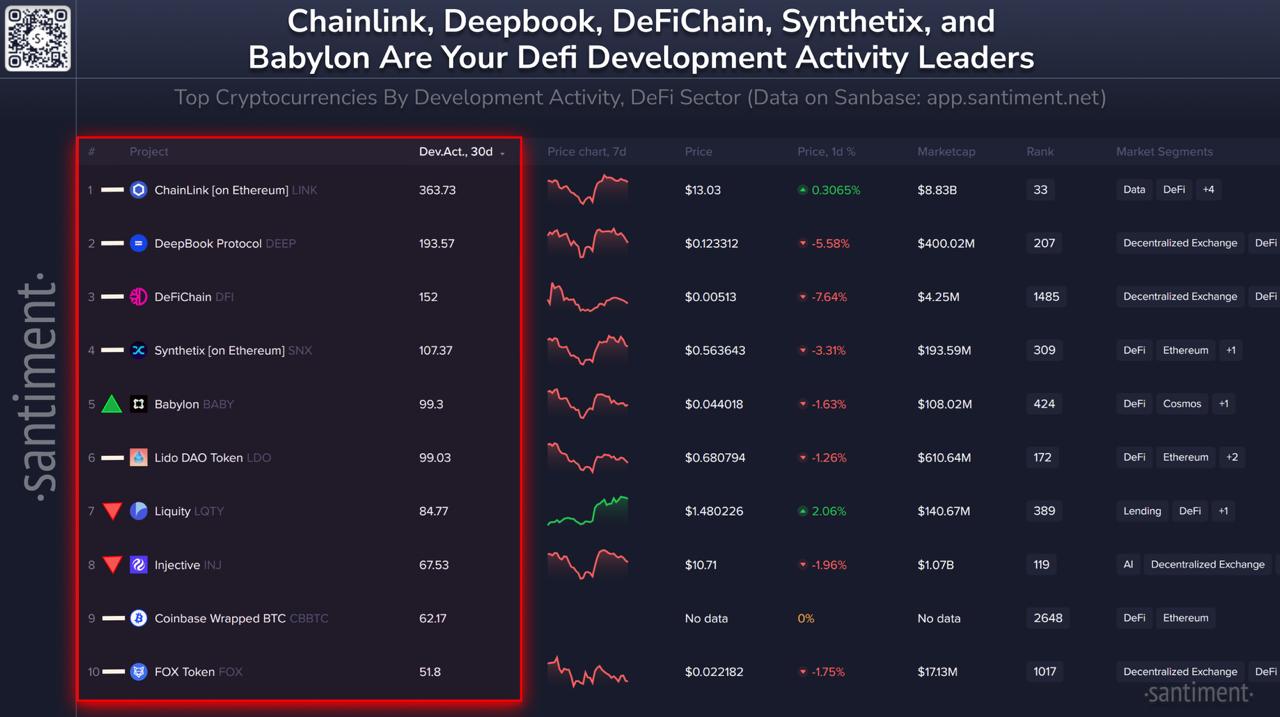
Task: Click the Lending tag for Liquity
Action: click(x=1142, y=511)
